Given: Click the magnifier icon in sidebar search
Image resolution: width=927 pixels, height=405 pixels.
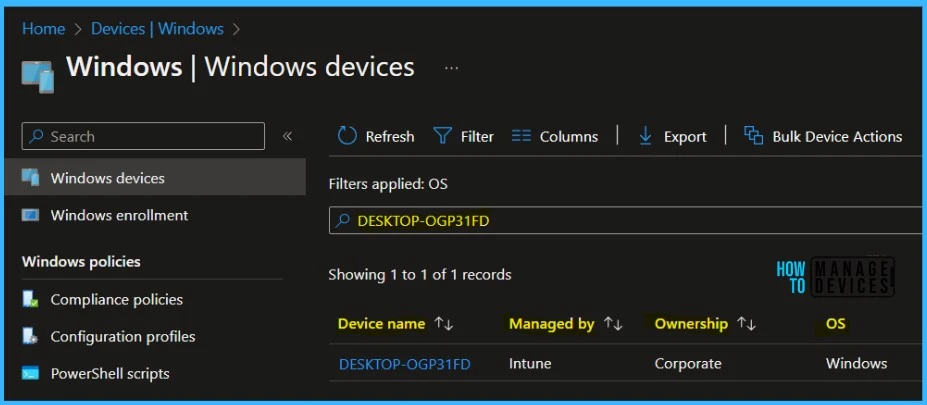Looking at the screenshot, I should click(36, 137).
